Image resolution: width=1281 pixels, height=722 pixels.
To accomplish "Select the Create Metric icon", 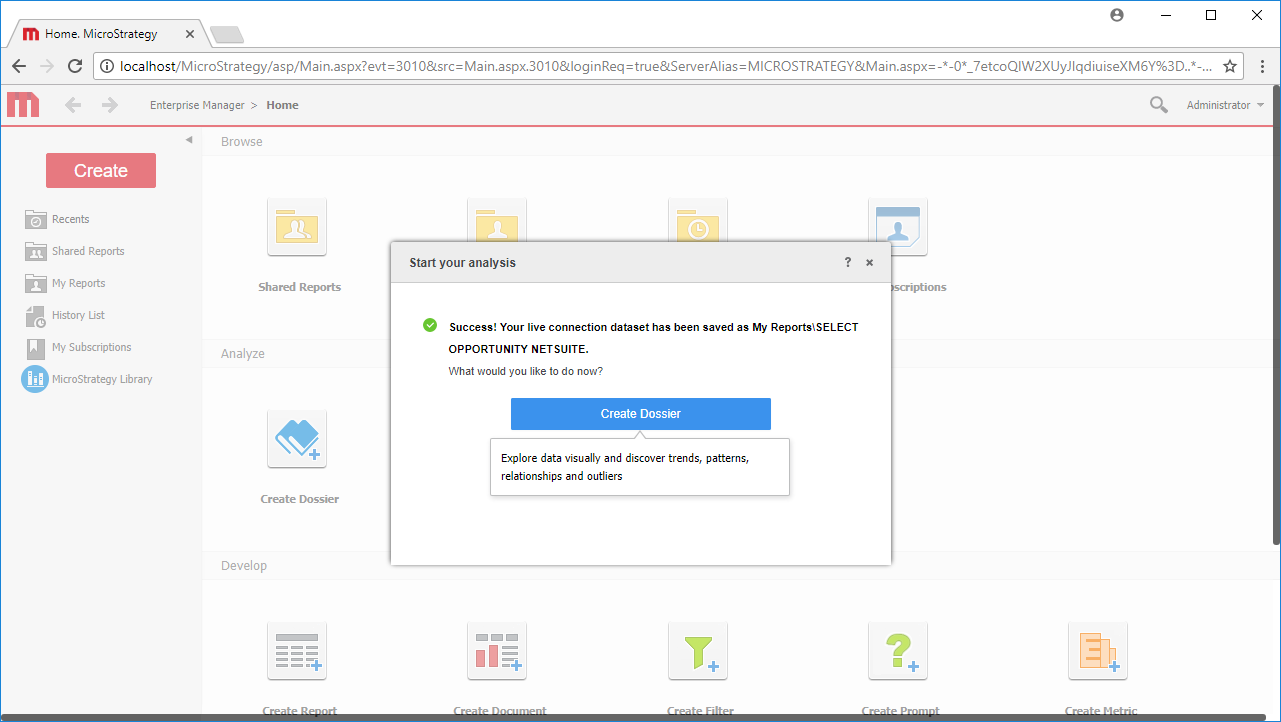I will tap(1097, 650).
